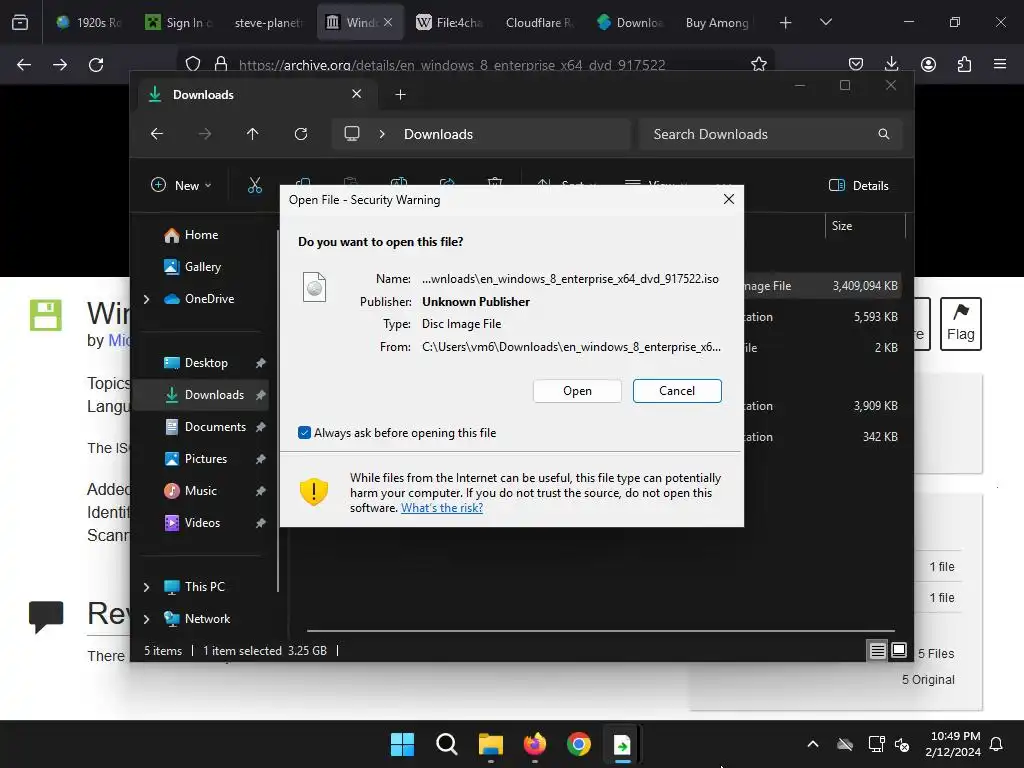Open the New dropdown in Explorer toolbar
The height and width of the screenshot is (768, 1024).
181,185
